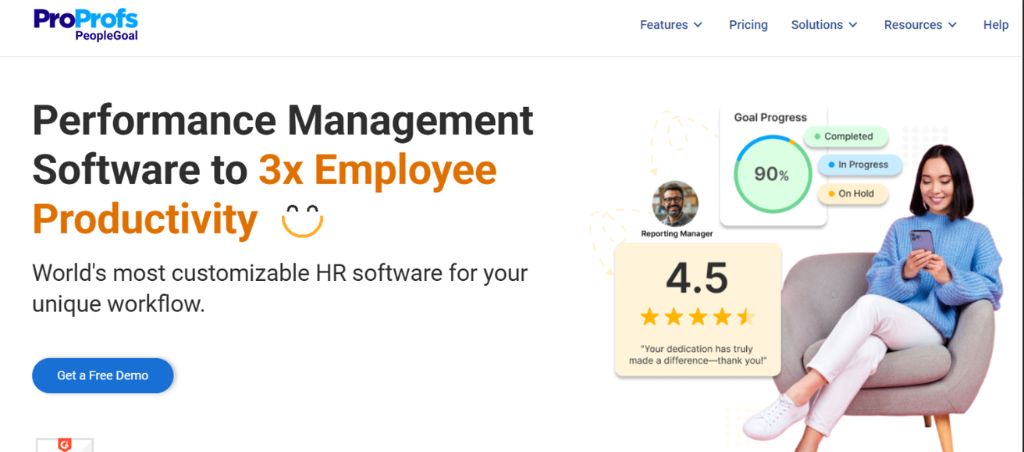Viewport: 1024px width, 452px height.
Task: Click the green Completed status dot
Action: pos(817,137)
